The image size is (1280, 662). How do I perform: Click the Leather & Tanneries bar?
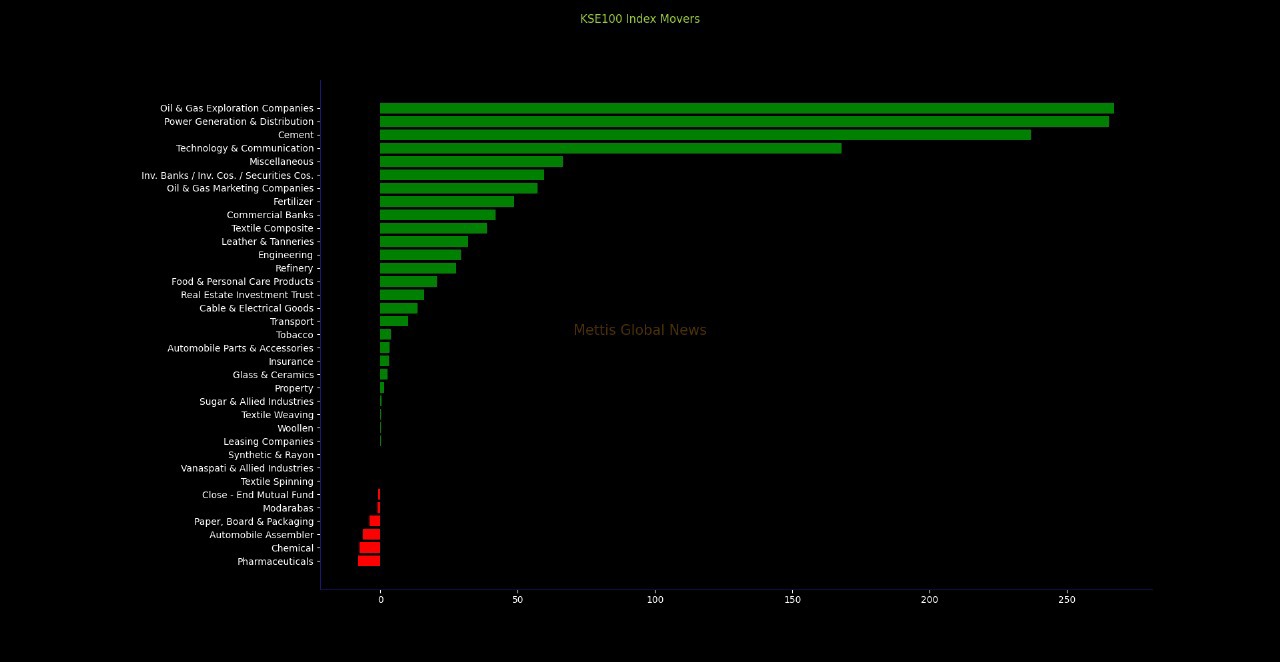click(x=424, y=242)
